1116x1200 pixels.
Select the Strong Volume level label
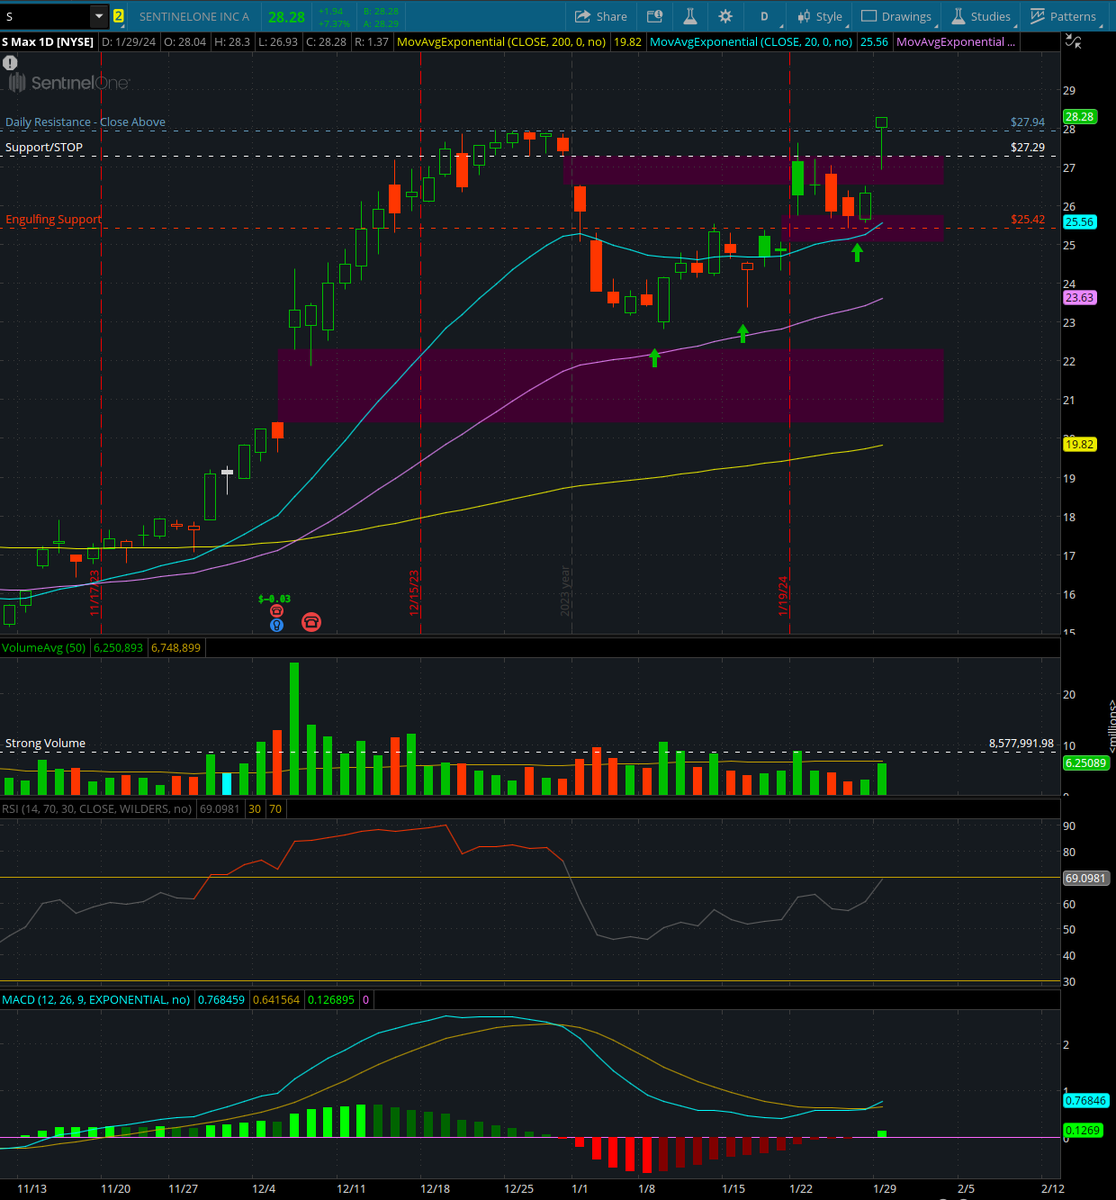[45, 743]
